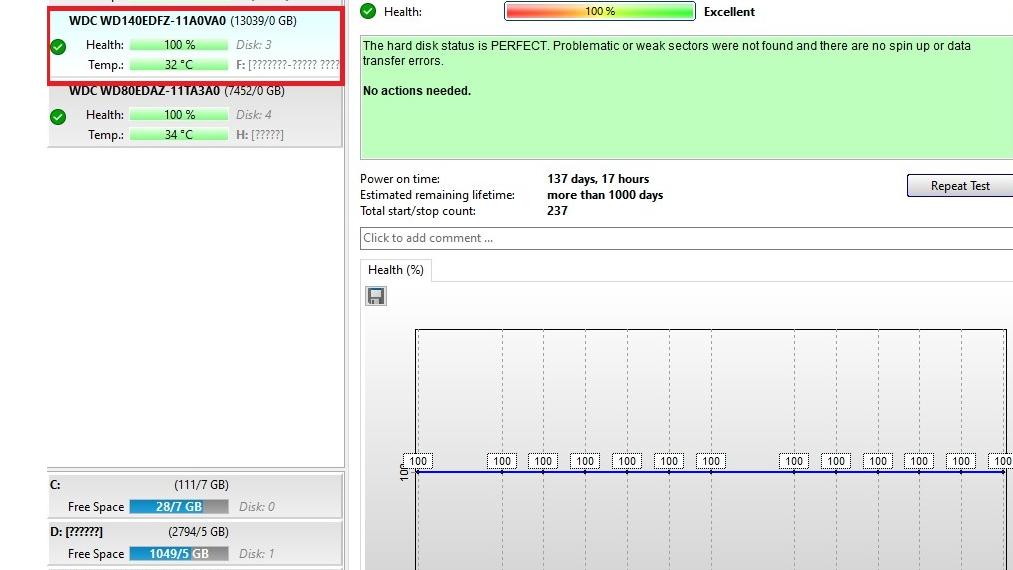This screenshot has width=1013, height=570.
Task: Click the (111/7 GB) capacity of C:
Action: coord(202,485)
